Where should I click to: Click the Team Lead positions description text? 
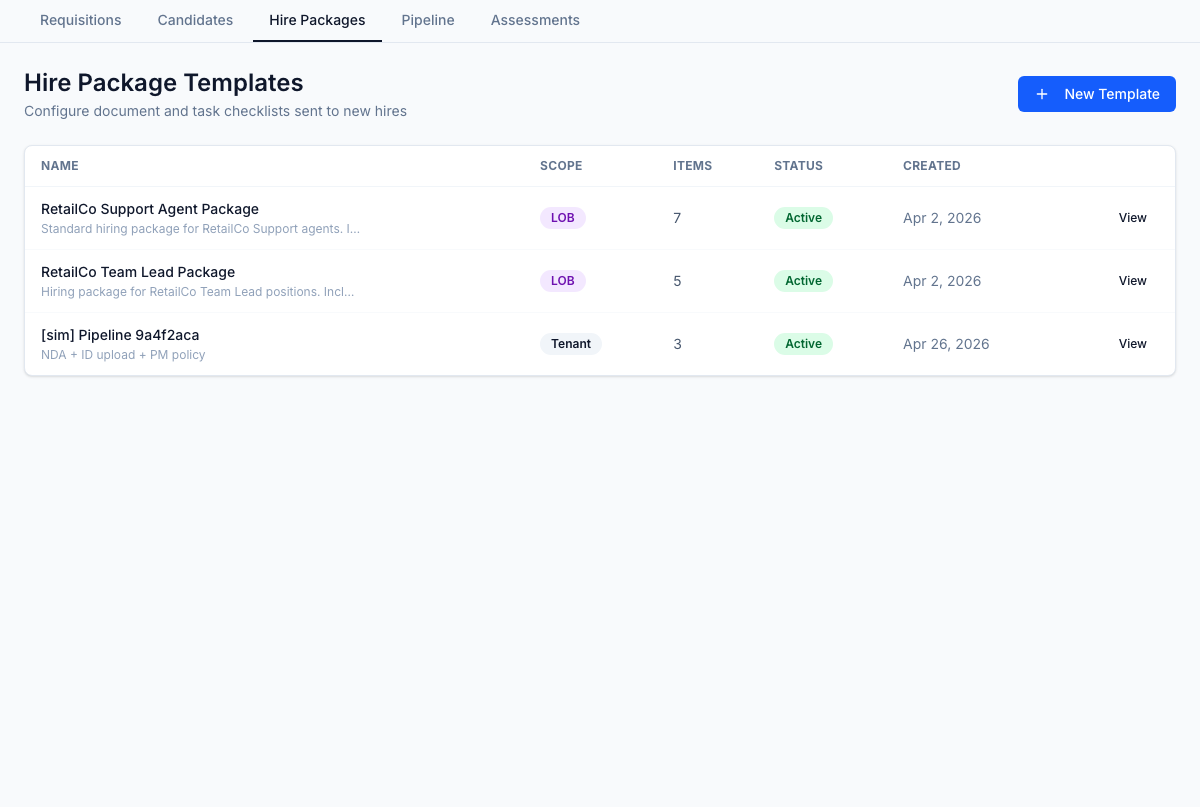coord(197,292)
